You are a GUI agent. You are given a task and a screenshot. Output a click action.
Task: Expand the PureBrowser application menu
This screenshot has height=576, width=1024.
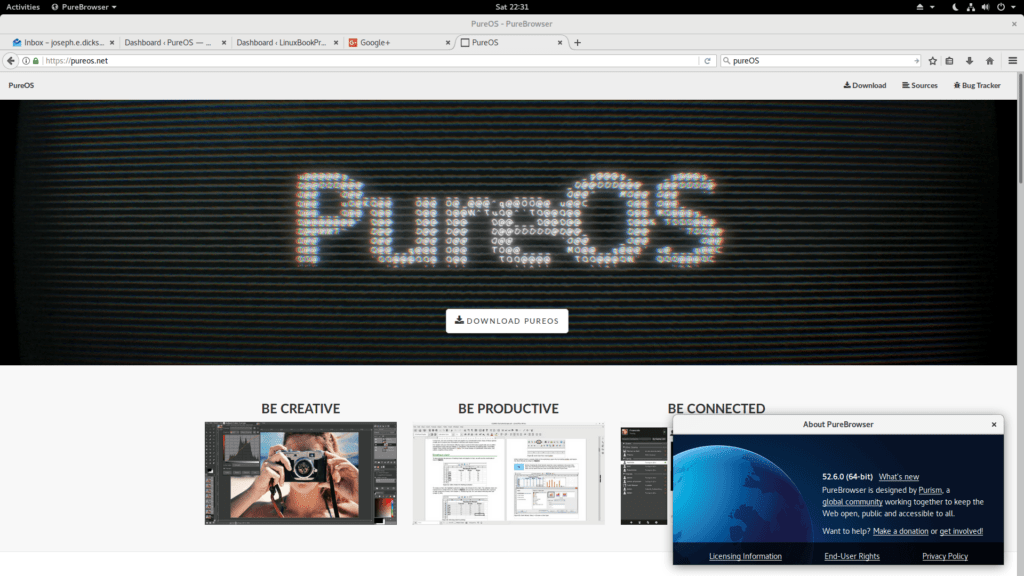pyautogui.click(x=84, y=7)
